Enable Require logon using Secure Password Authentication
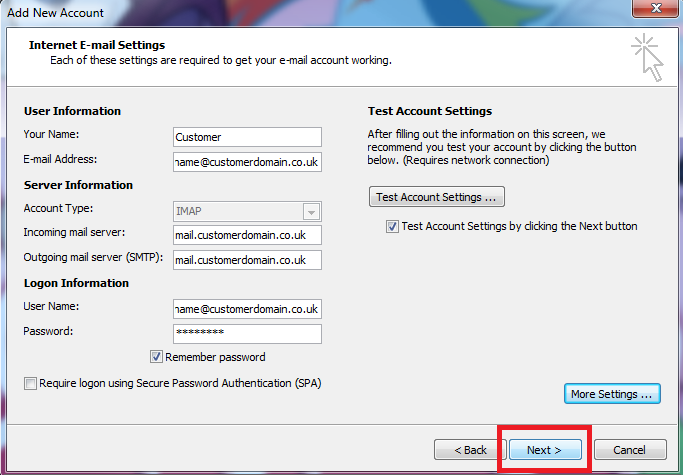The height and width of the screenshot is (475, 683). point(30,383)
